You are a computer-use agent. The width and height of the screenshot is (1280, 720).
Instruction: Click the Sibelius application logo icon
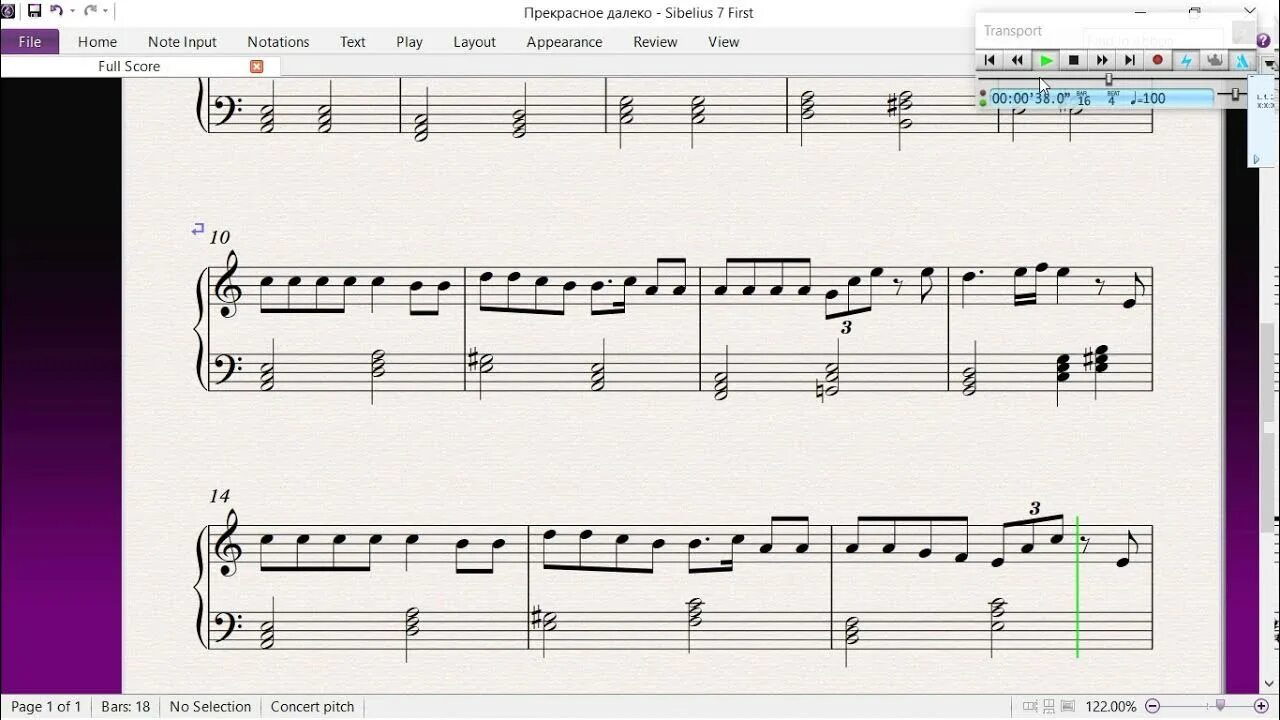[9, 11]
